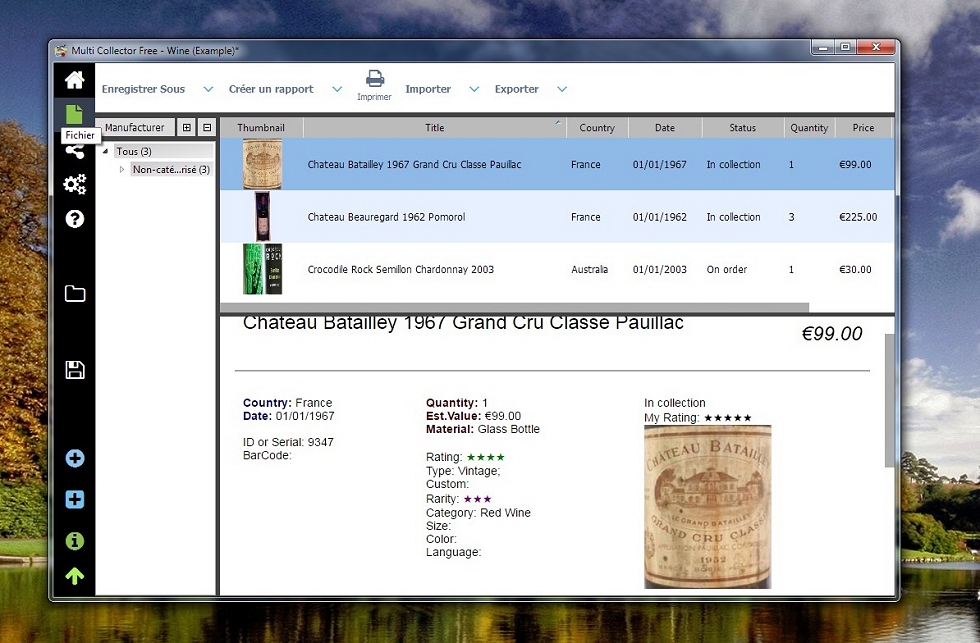Collapse the Tous (3) tree node arrow

[x=106, y=151]
